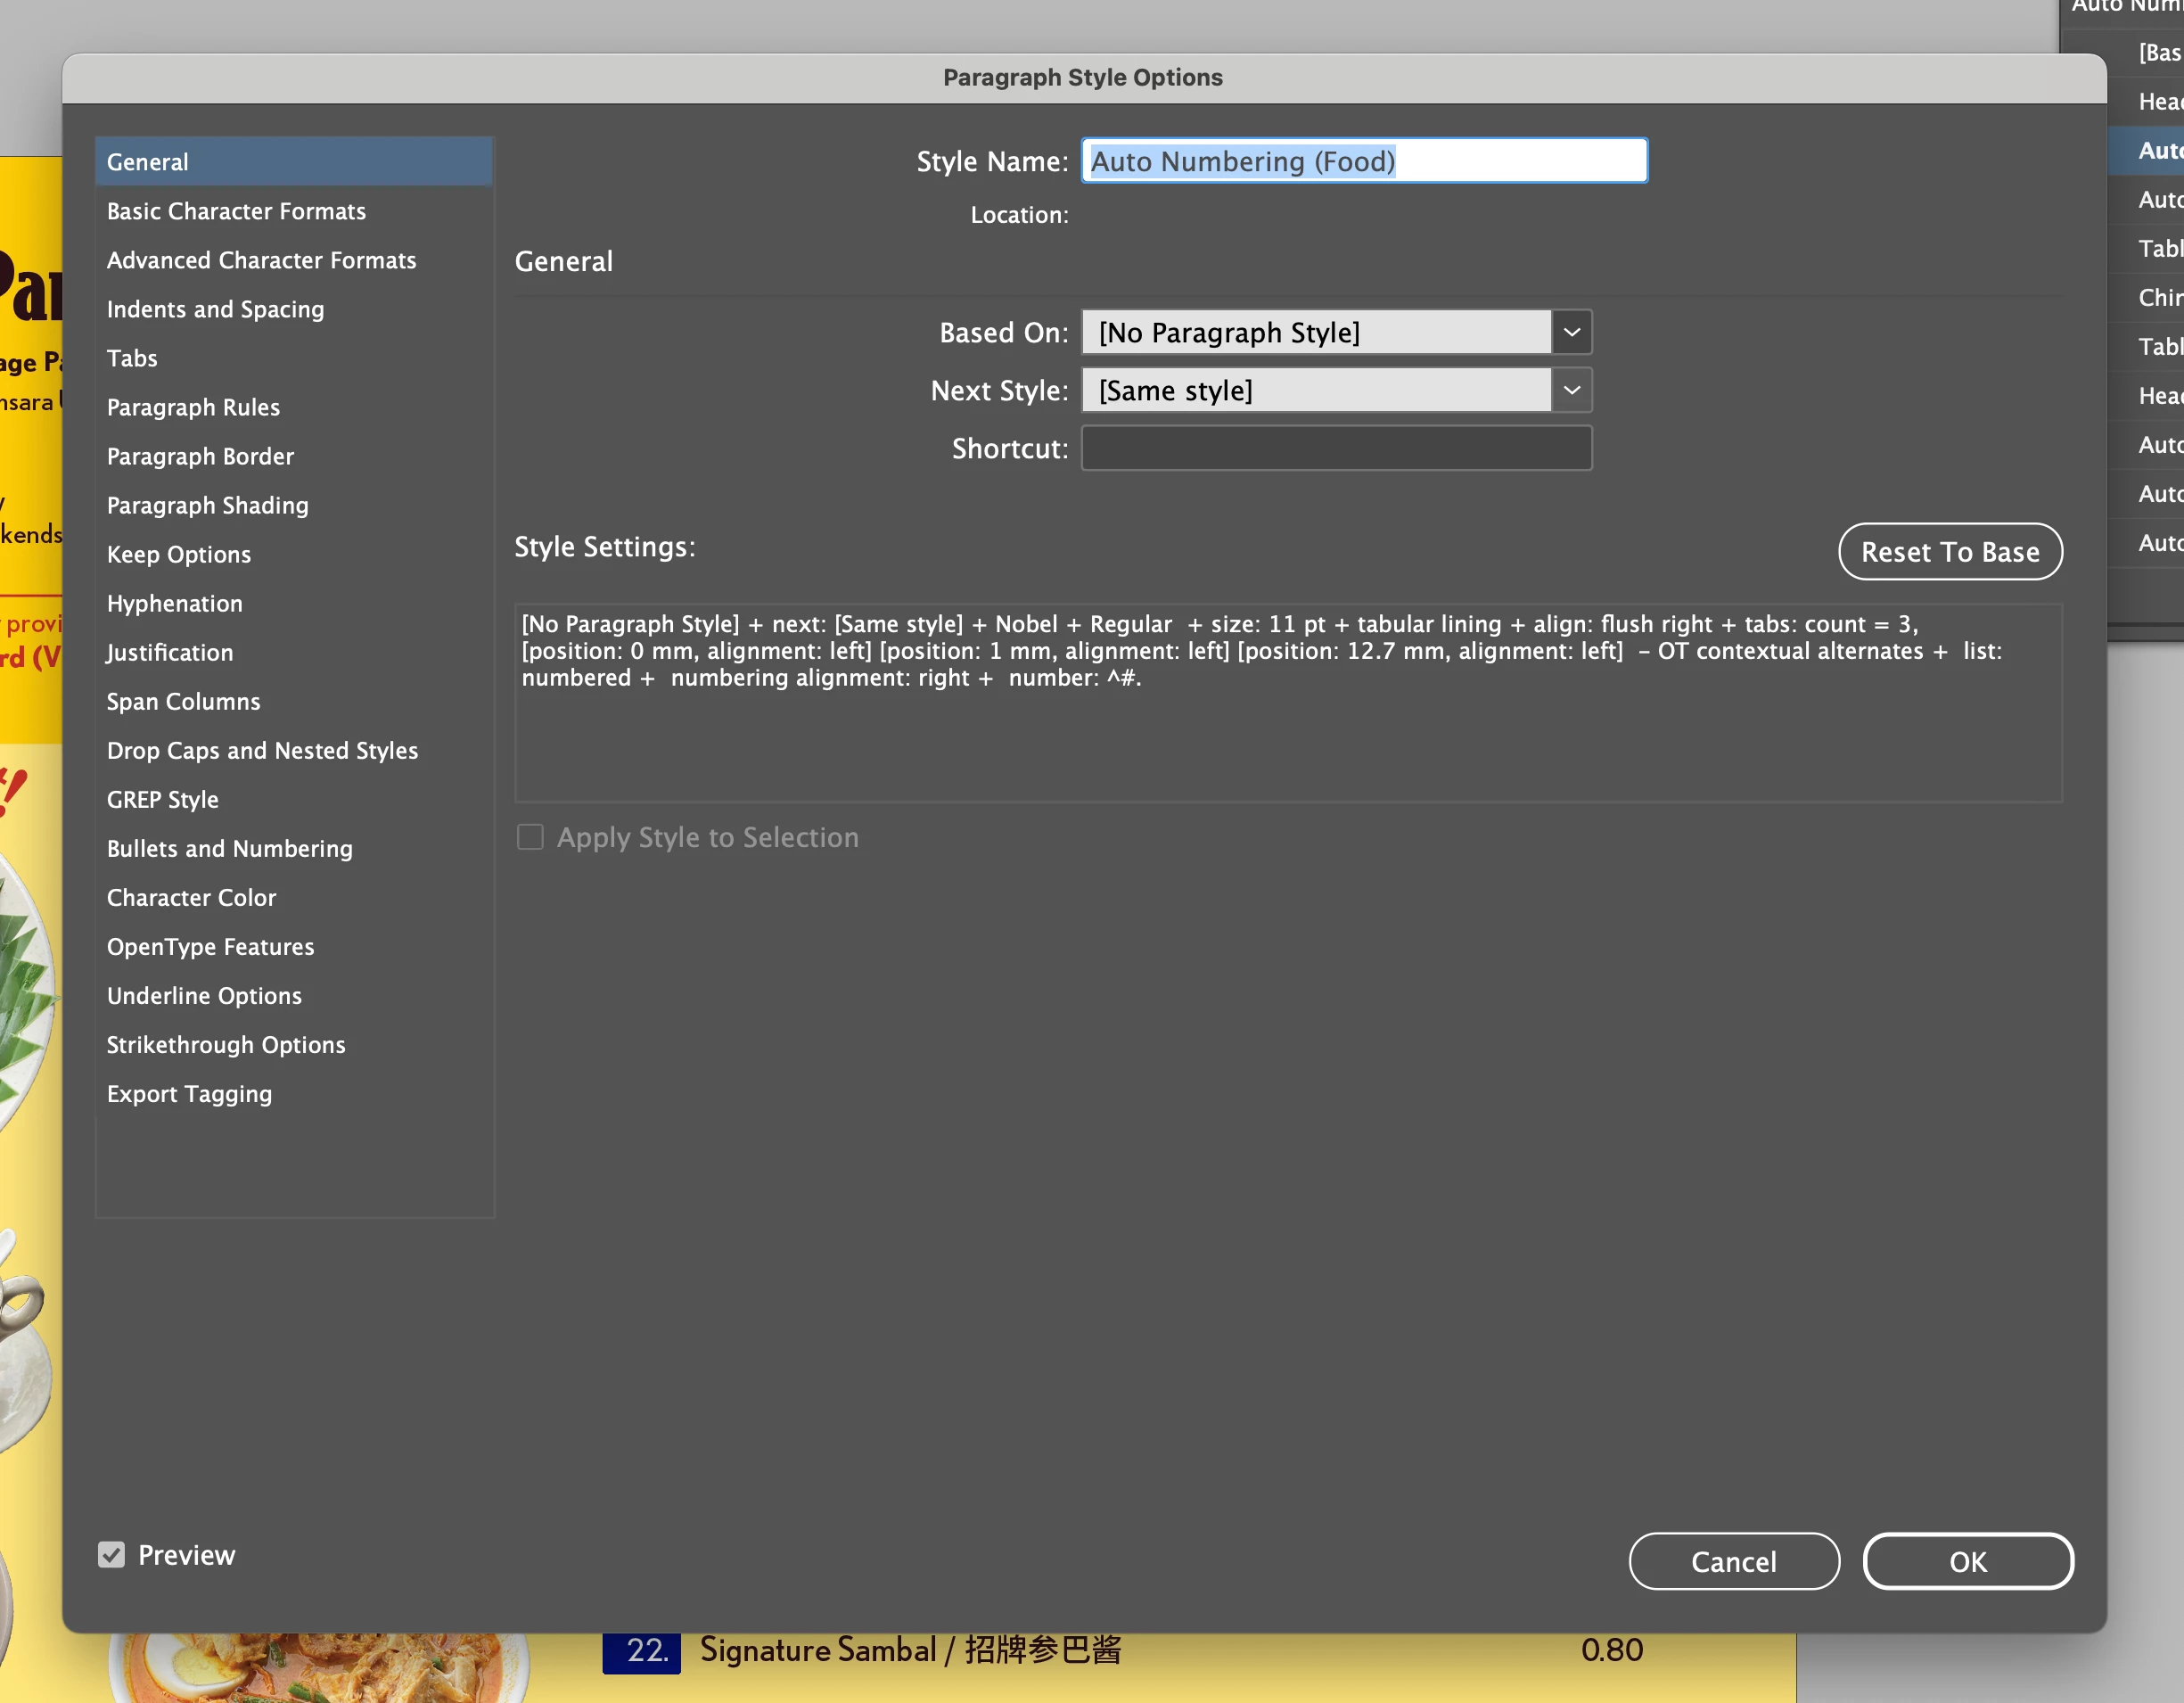Click the Based On combo box field
Image resolution: width=2184 pixels, height=1703 pixels.
[x=1315, y=332]
